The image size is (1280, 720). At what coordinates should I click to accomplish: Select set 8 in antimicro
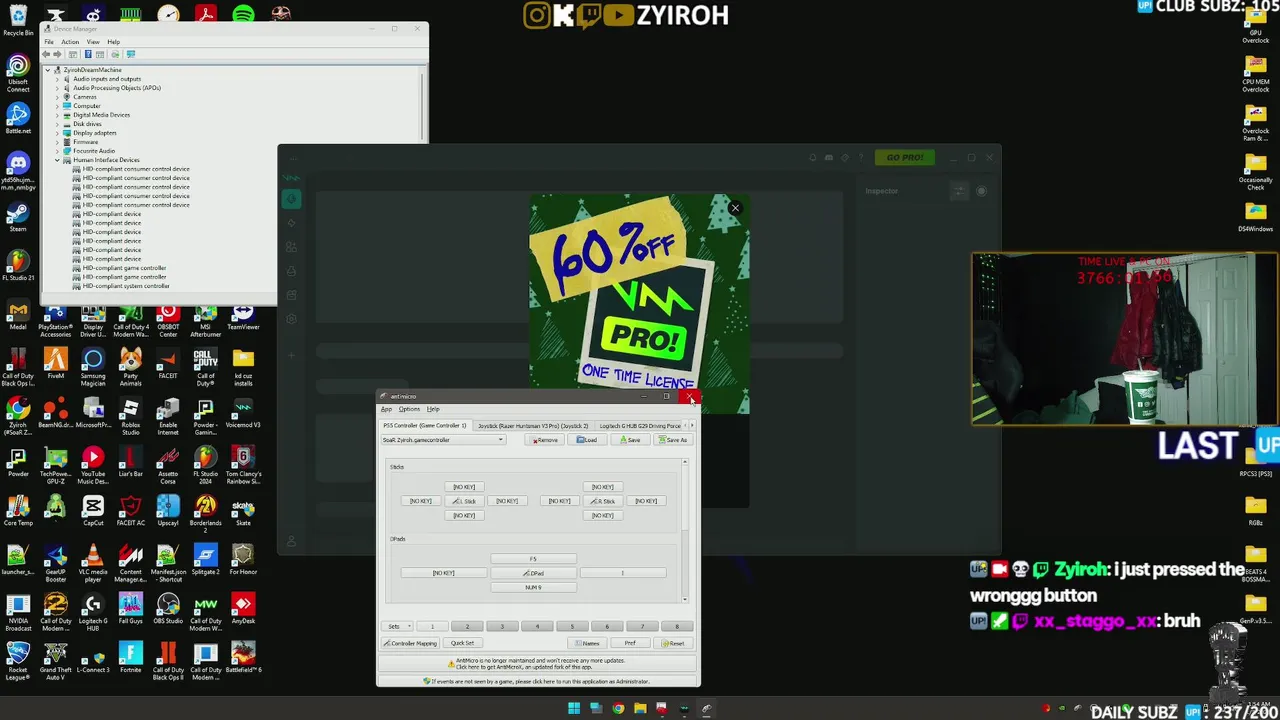click(676, 626)
